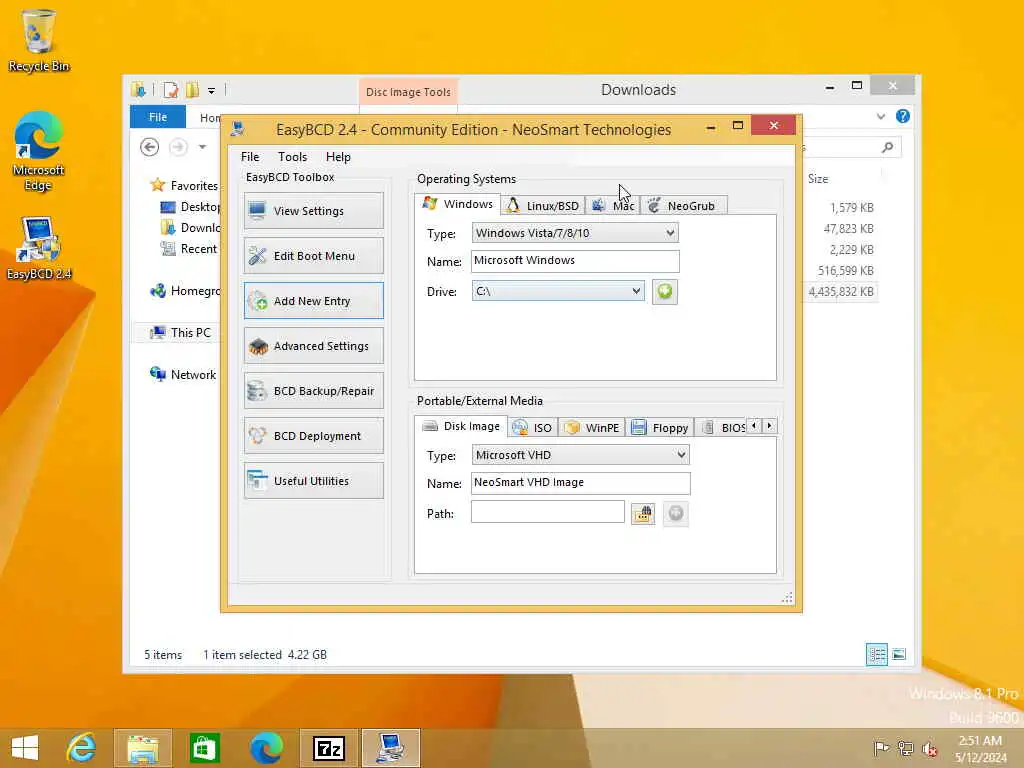
Task: Switch to the NeoGrub tab
Action: tap(683, 206)
